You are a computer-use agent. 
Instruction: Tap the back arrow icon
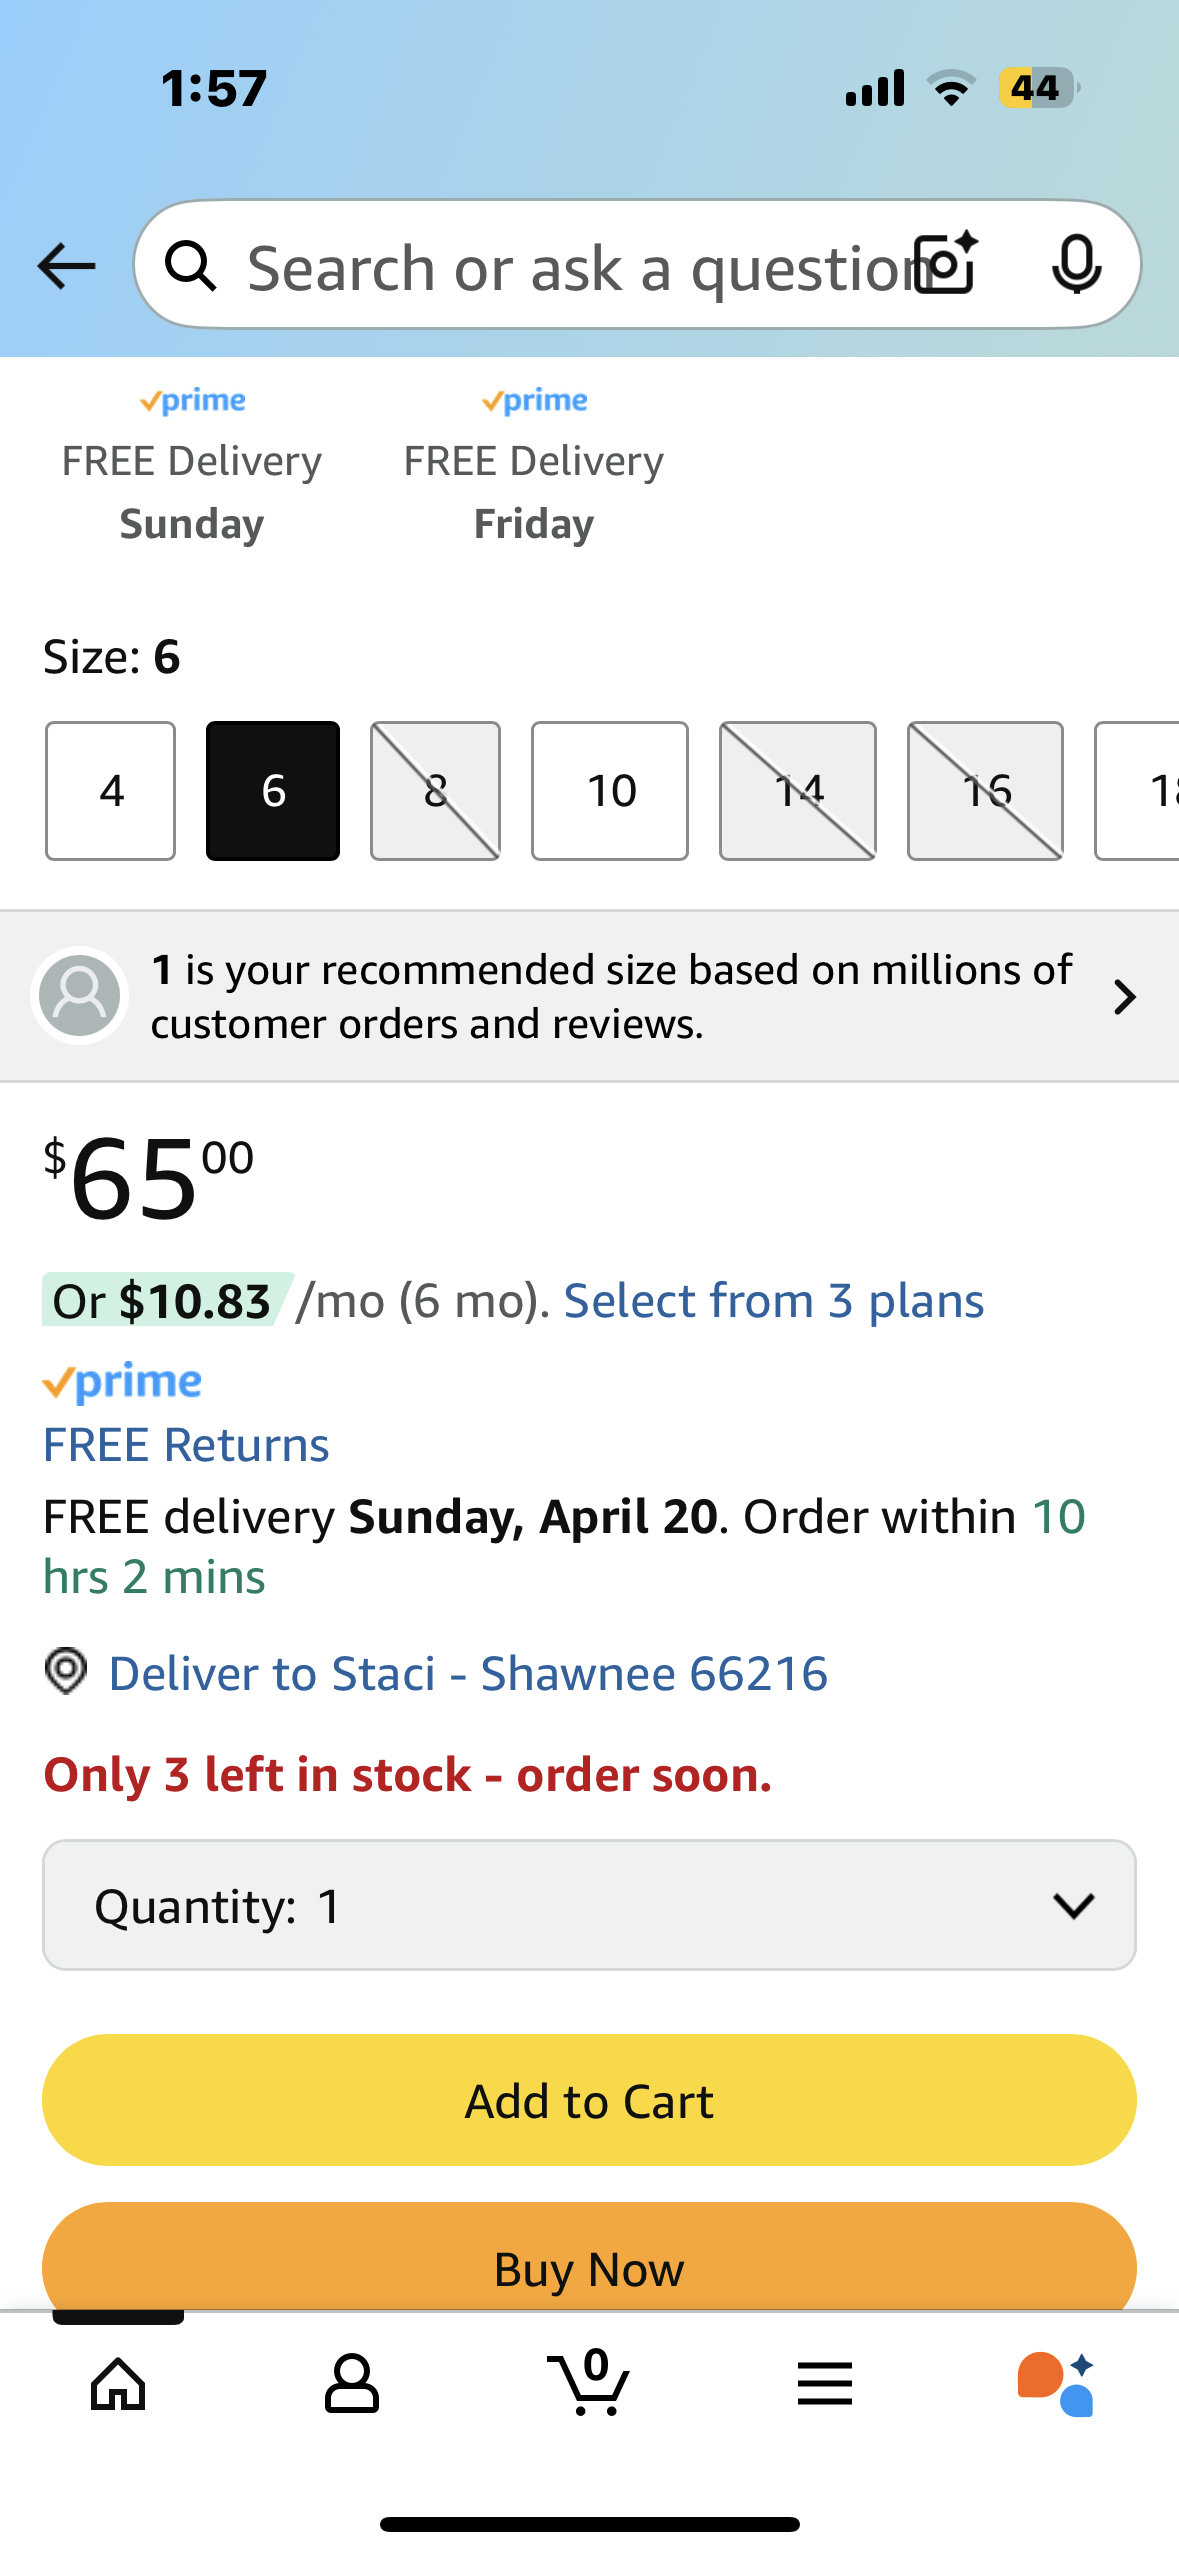pos(66,266)
